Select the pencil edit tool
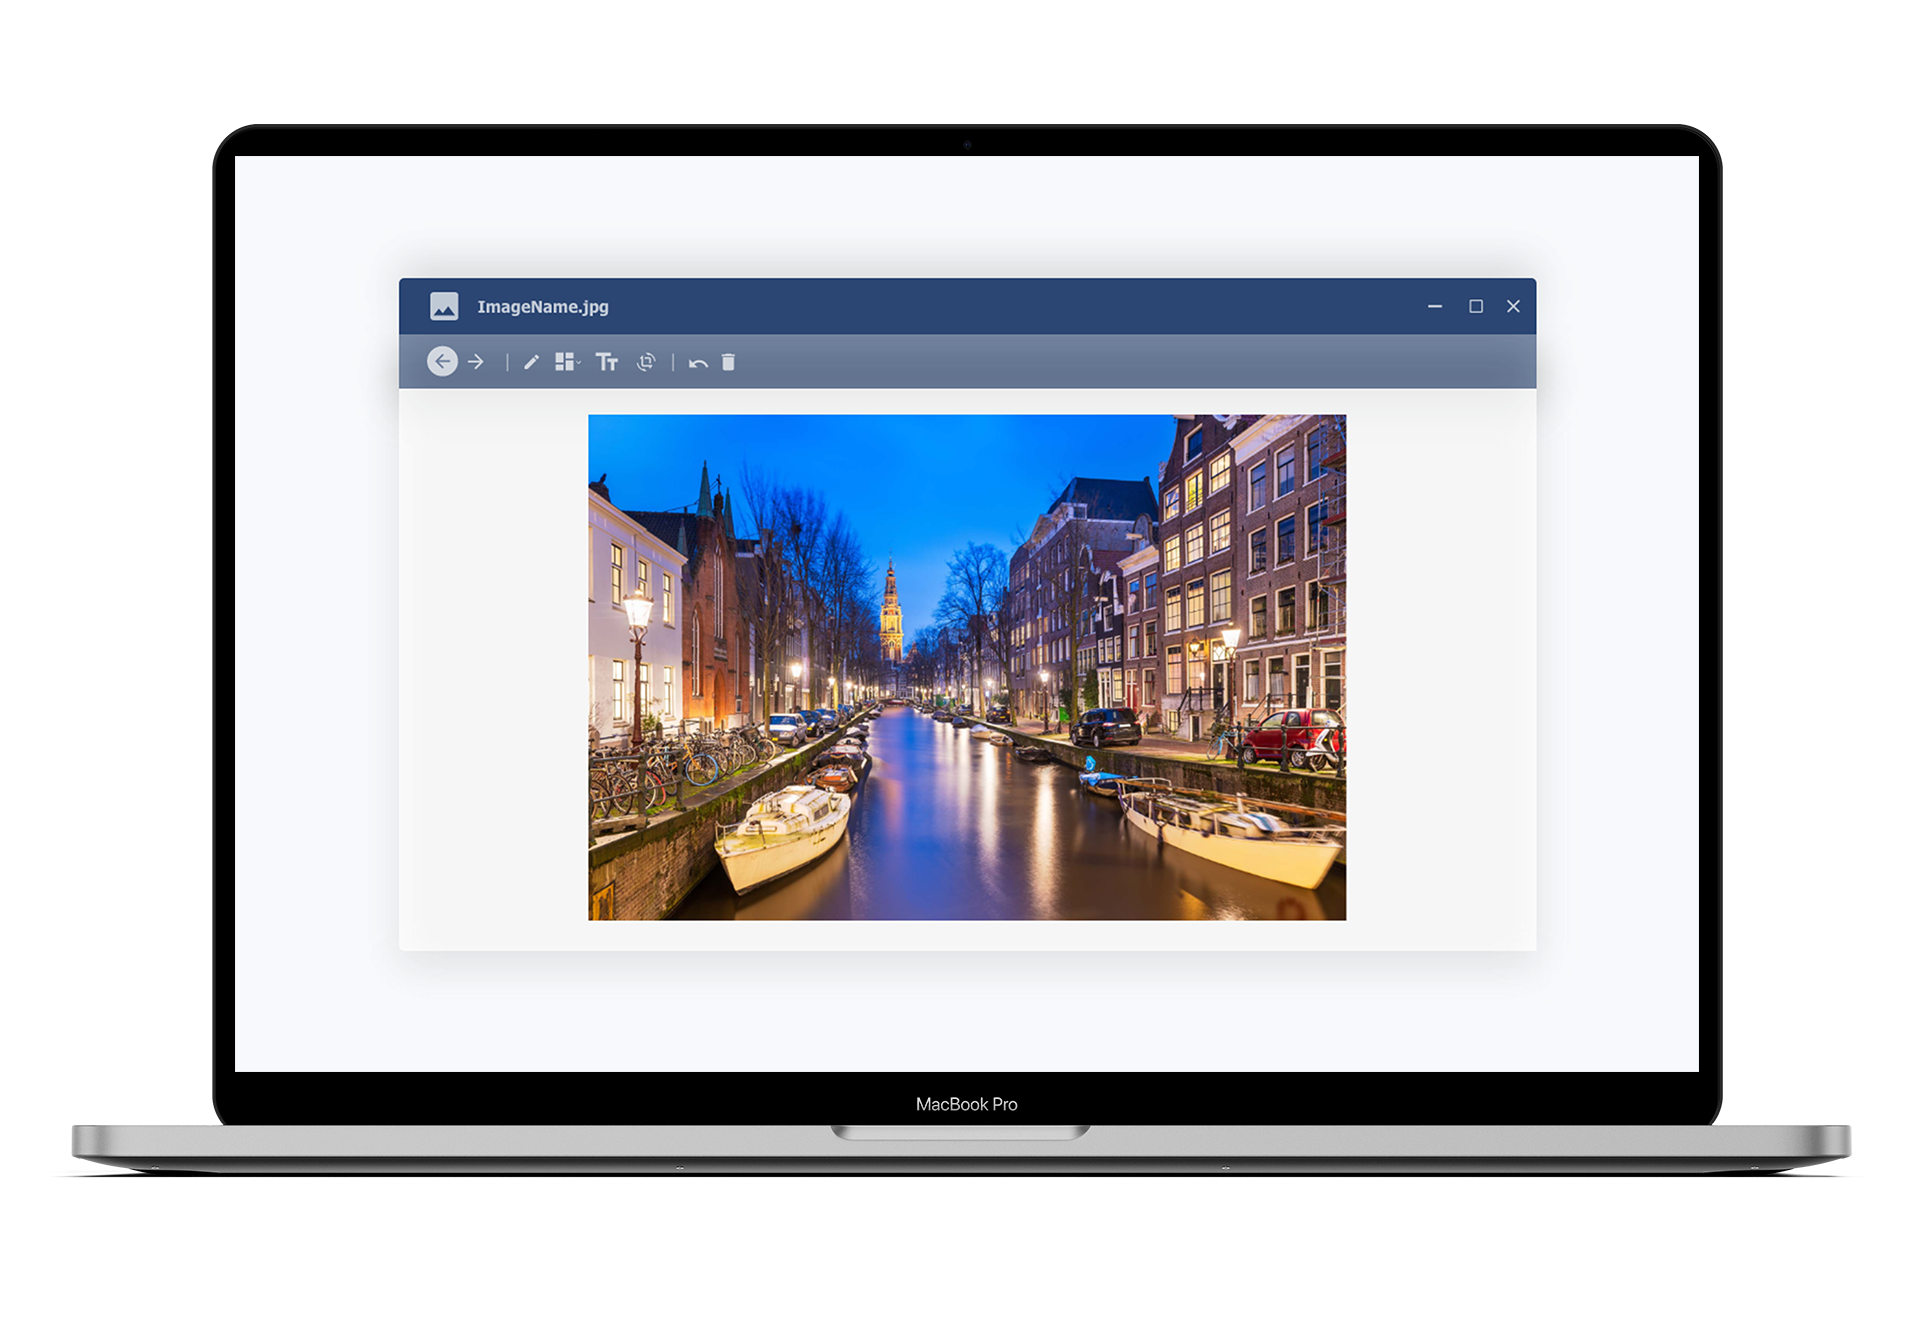The image size is (1920, 1329). click(531, 362)
